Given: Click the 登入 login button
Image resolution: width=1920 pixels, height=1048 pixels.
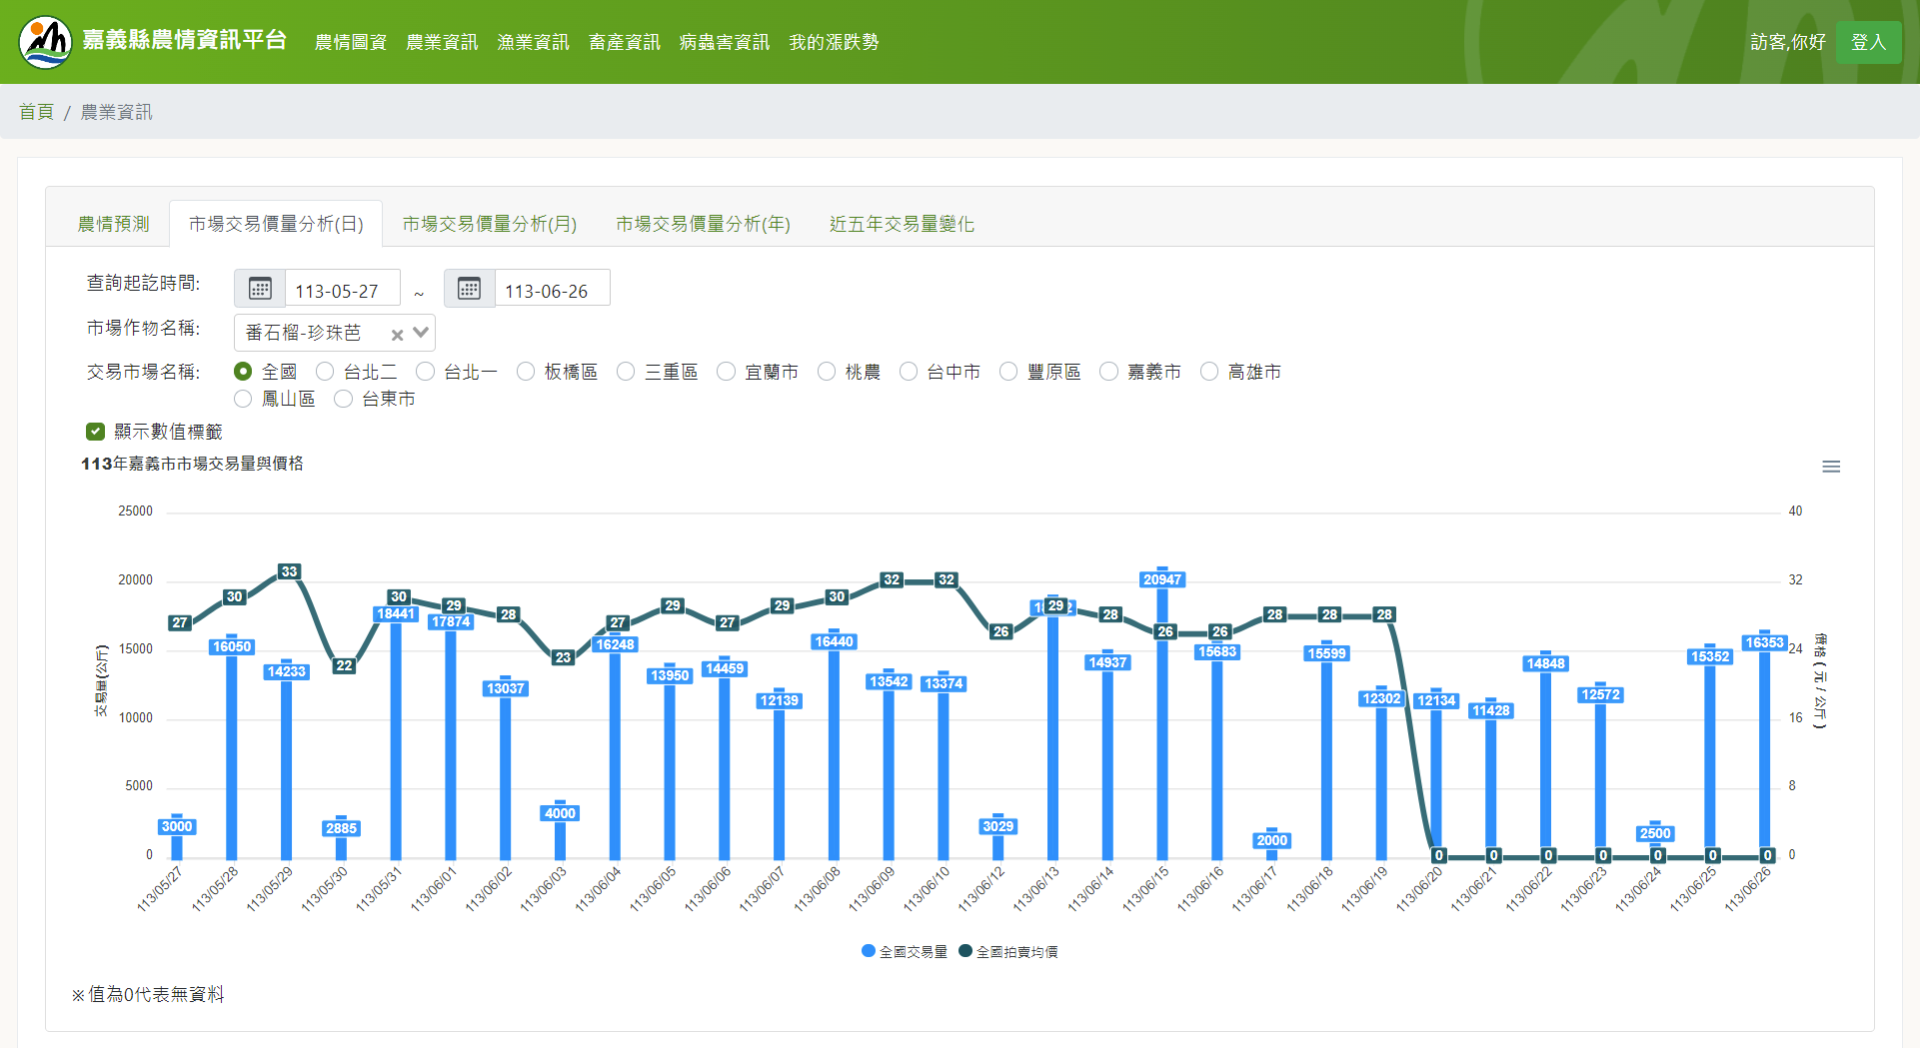Looking at the screenshot, I should (x=1867, y=42).
